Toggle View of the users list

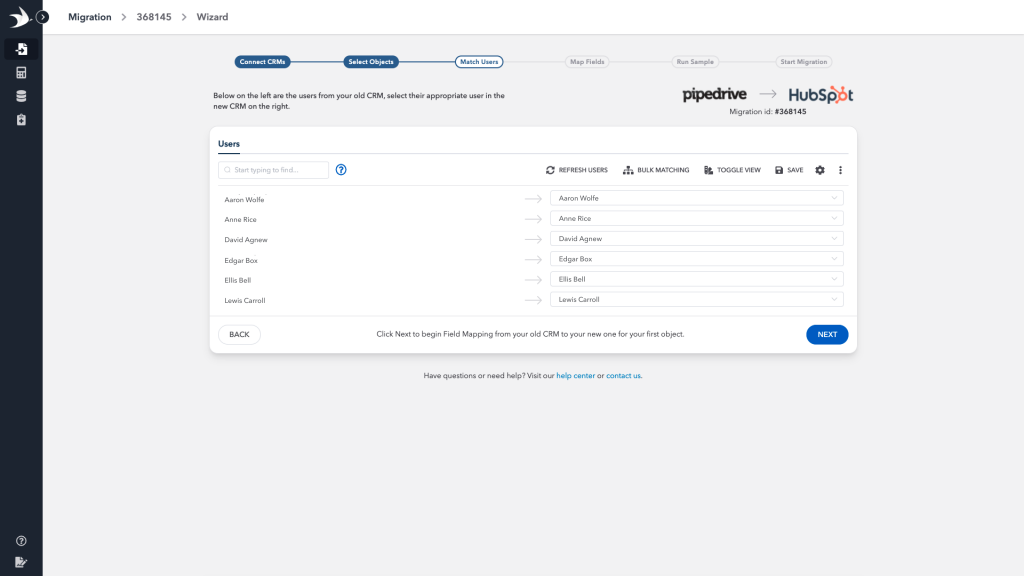point(732,170)
